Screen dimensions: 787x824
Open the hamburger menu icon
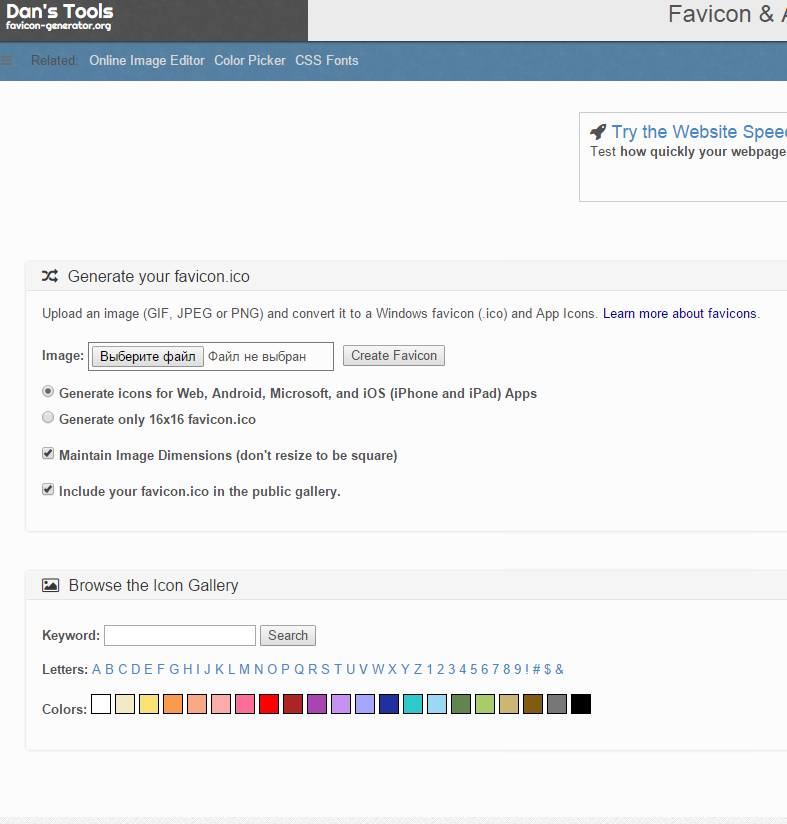(x=6, y=61)
